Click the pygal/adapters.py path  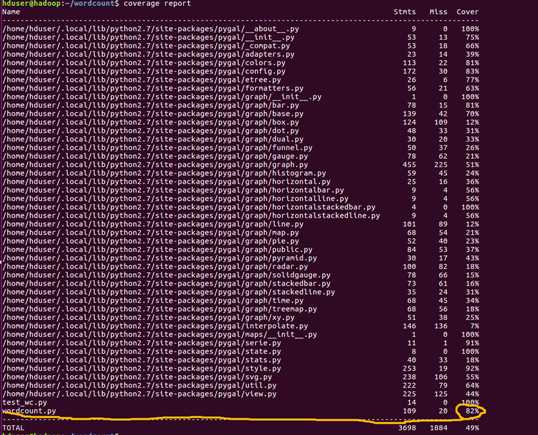[149, 54]
